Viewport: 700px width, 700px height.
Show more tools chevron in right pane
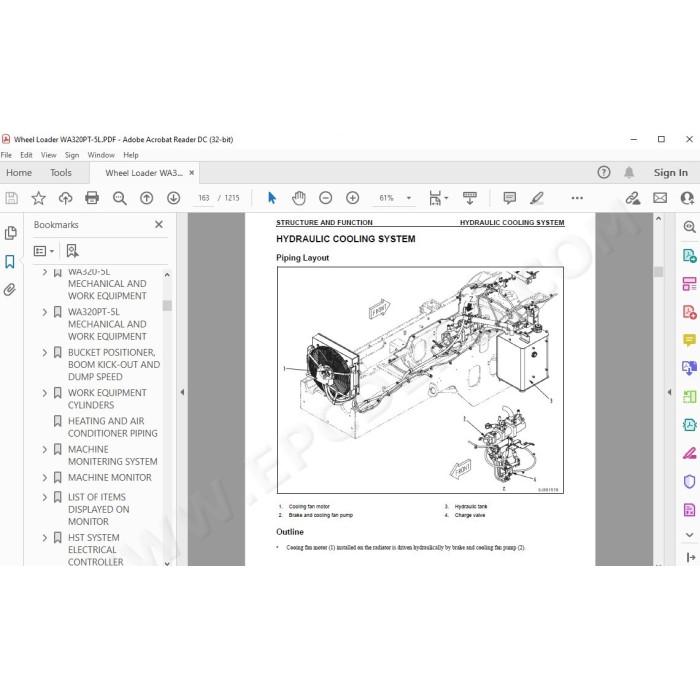(x=689, y=535)
